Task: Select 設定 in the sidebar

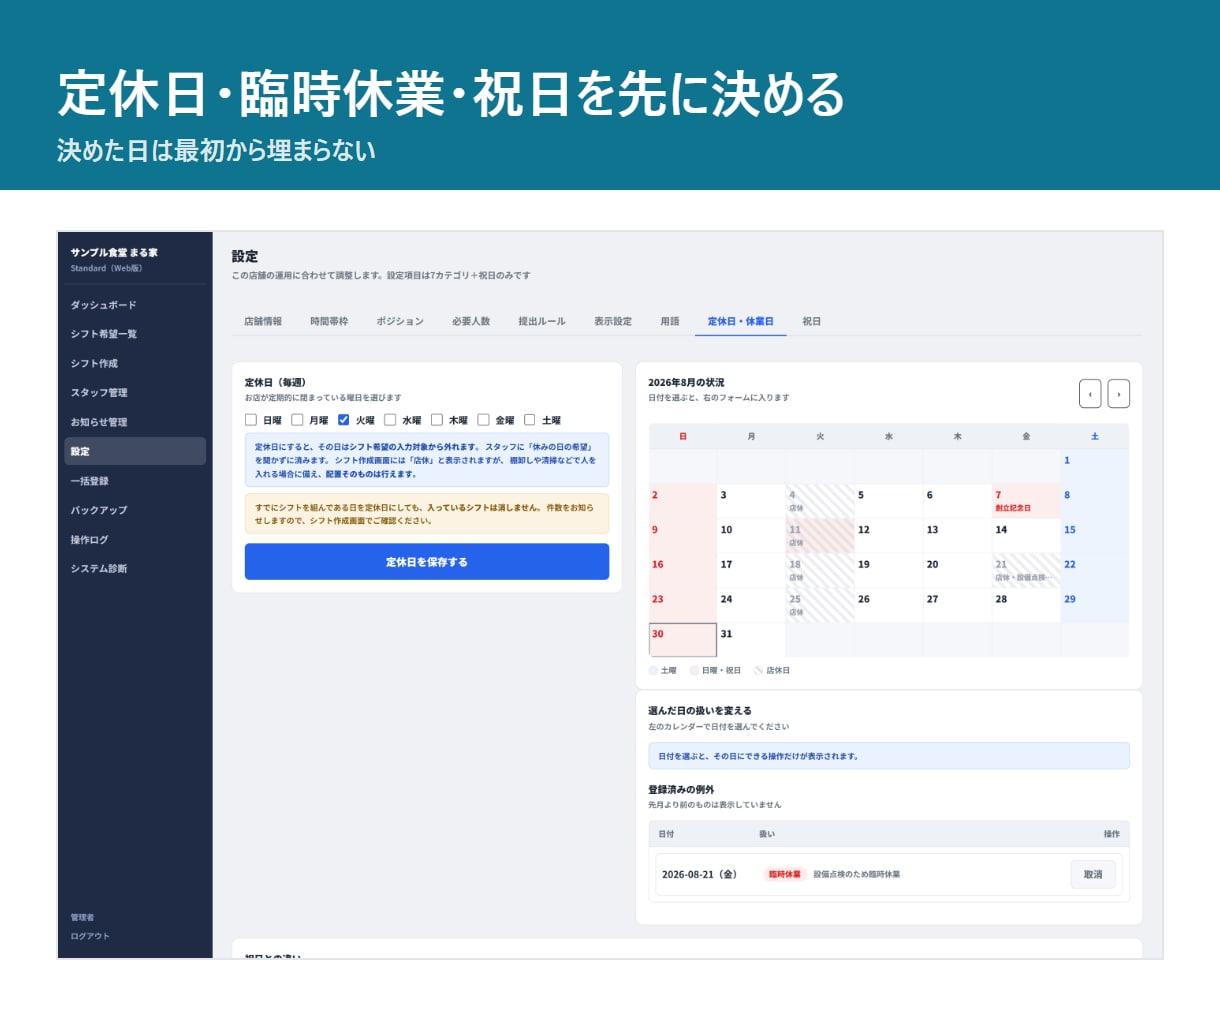Action: (135, 451)
